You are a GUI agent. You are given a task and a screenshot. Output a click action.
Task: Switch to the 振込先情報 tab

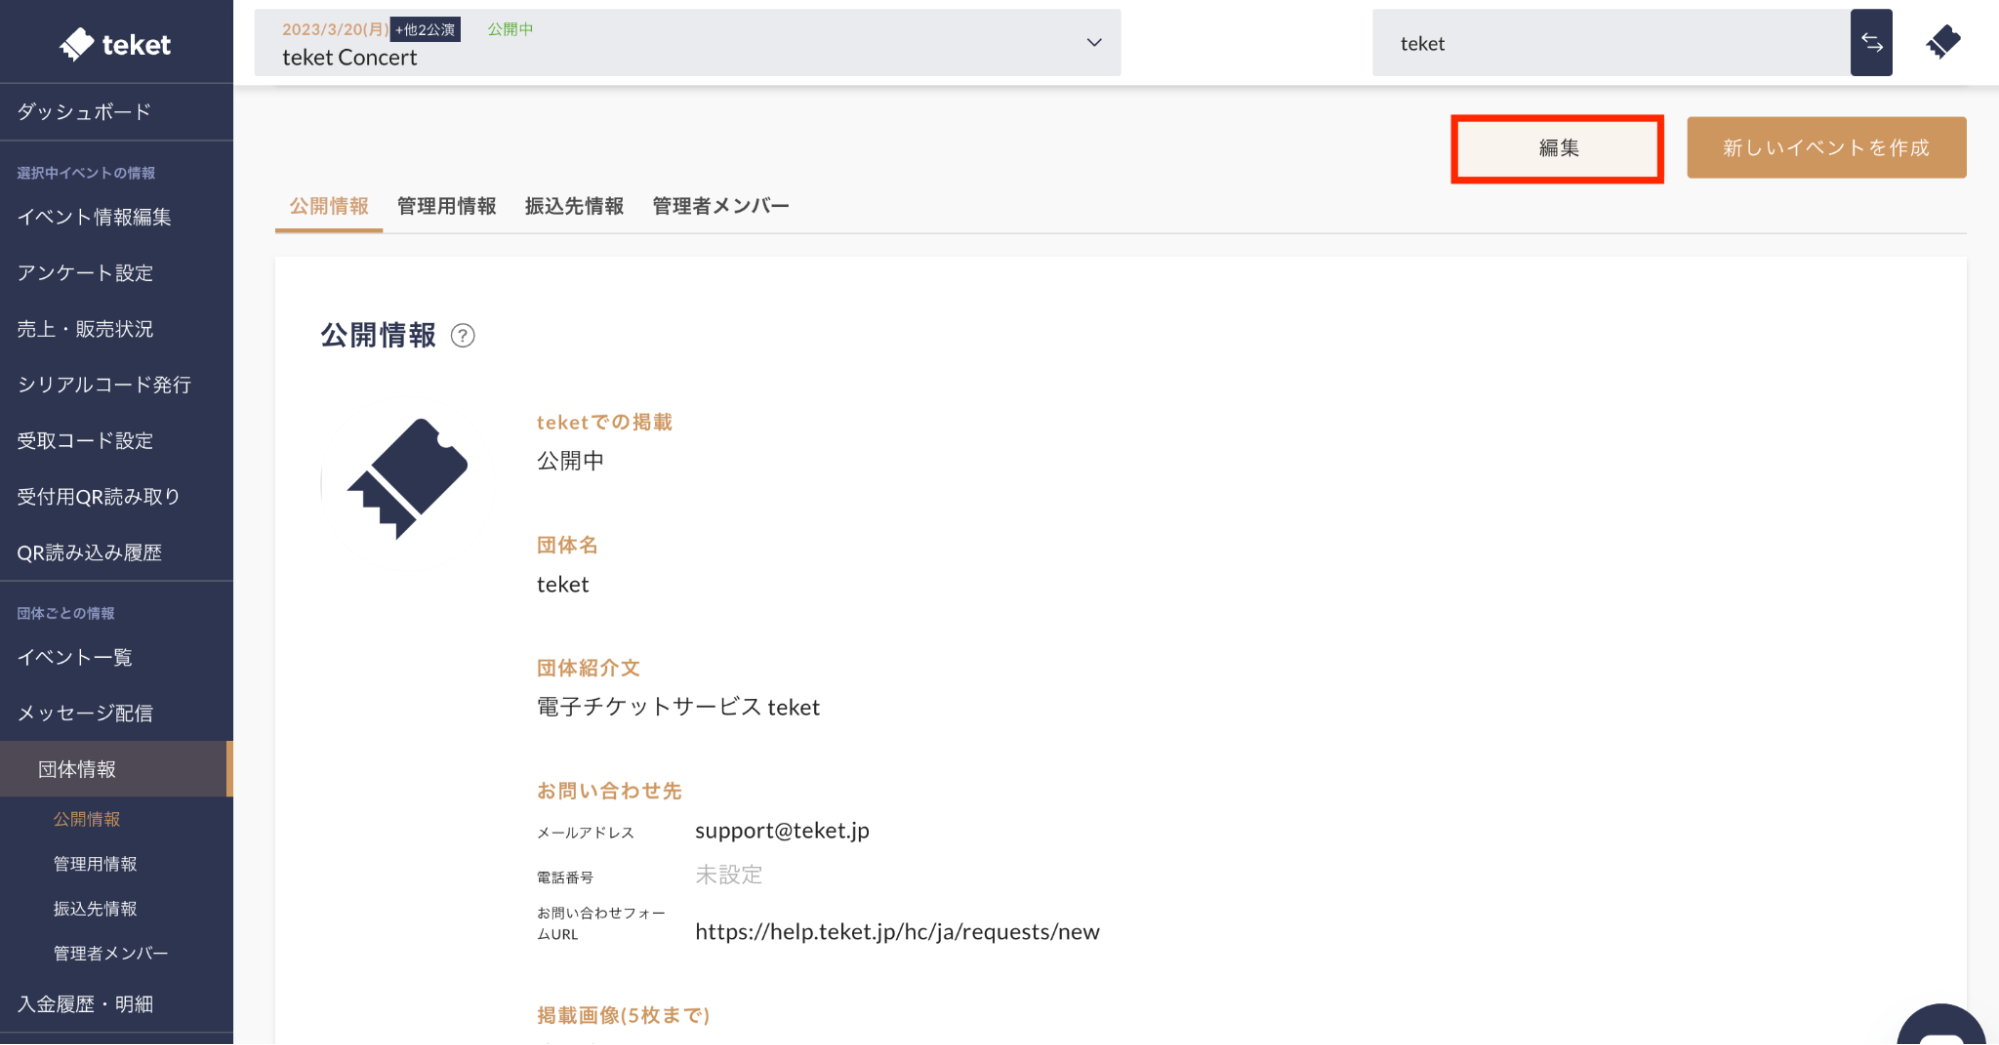tap(574, 206)
